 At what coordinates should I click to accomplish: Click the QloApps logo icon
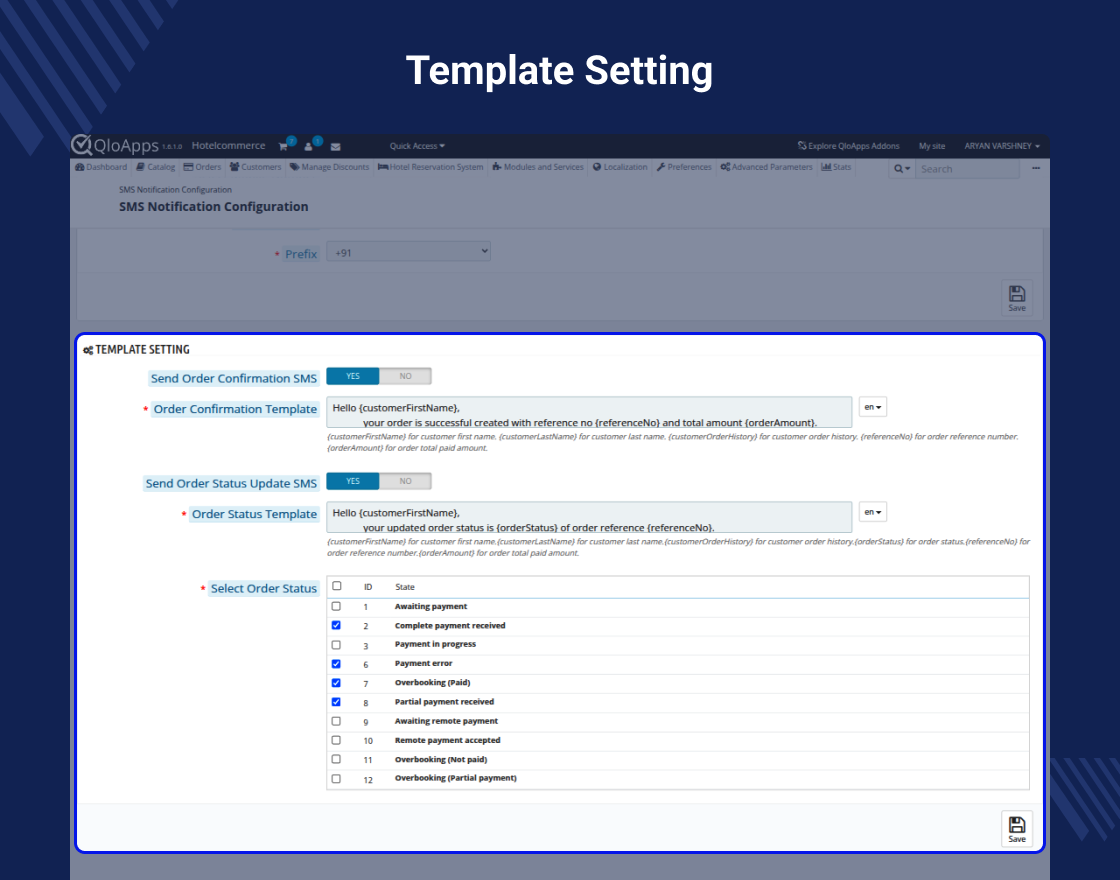point(81,144)
